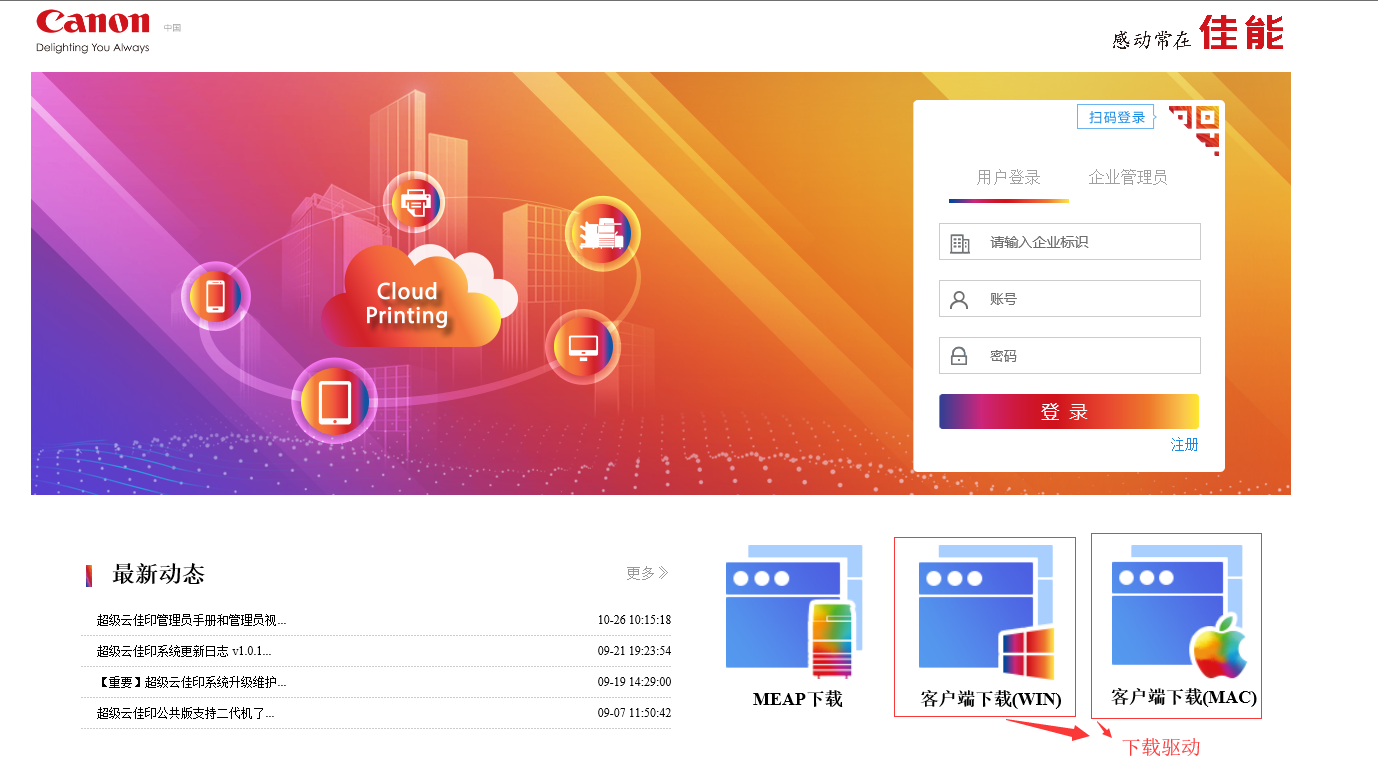Switch to the 用户登录 tab
1378x762 pixels.
(x=1008, y=178)
